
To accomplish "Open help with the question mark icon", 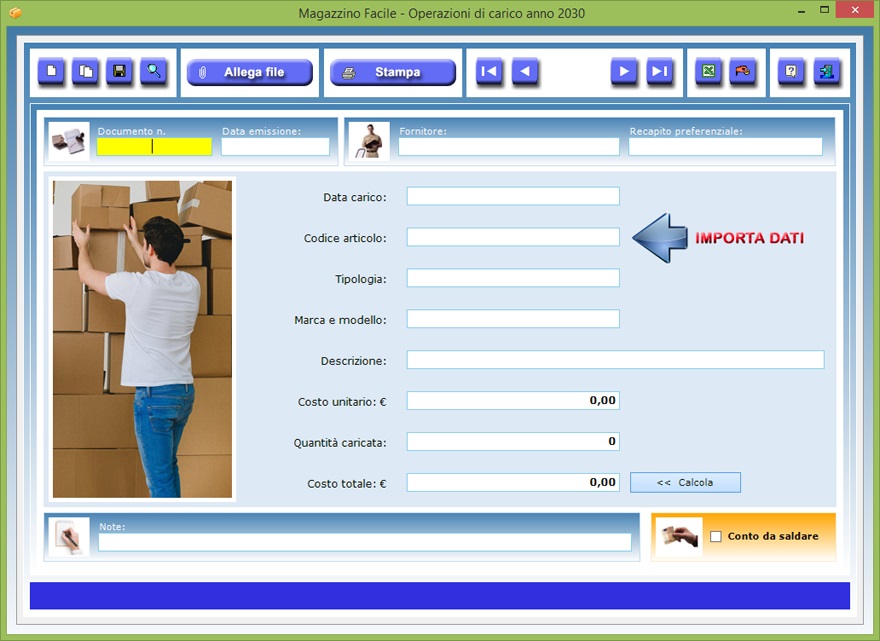I will [791, 71].
